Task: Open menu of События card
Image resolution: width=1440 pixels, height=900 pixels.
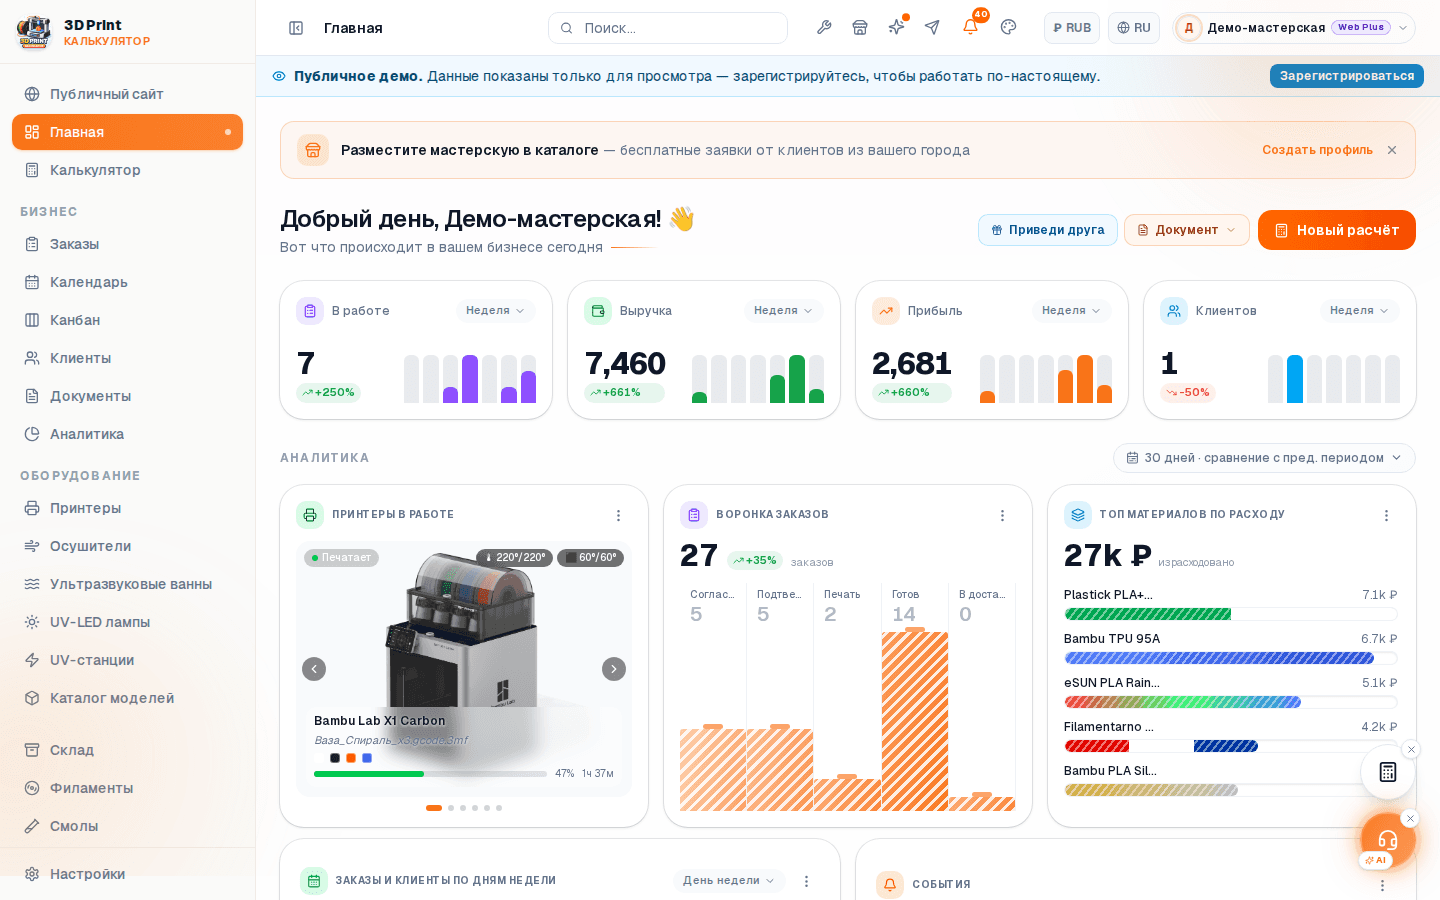Action: click(x=1382, y=885)
